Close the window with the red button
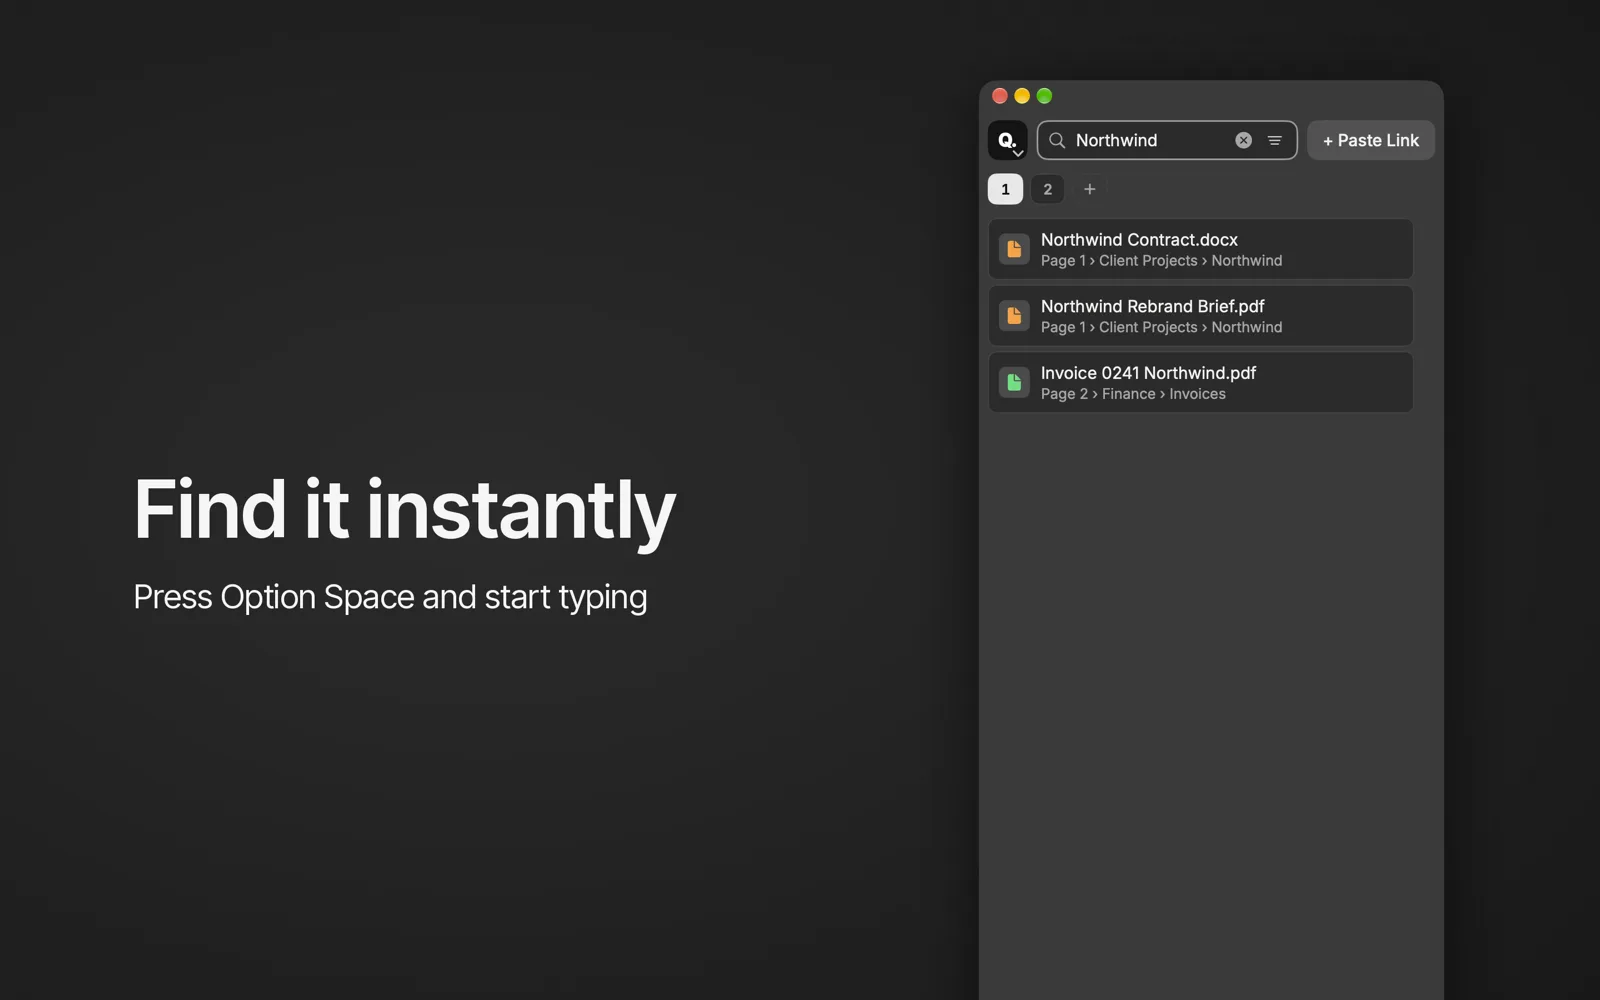1600x1000 pixels. coord(1000,96)
